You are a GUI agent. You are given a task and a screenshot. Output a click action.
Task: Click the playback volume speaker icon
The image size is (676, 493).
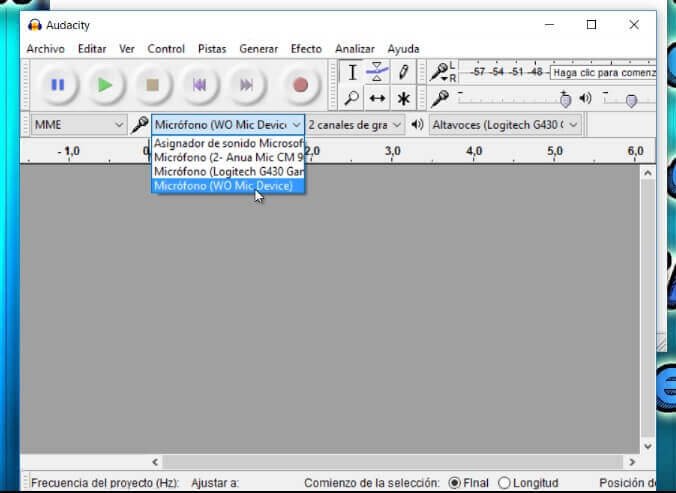(x=585, y=98)
